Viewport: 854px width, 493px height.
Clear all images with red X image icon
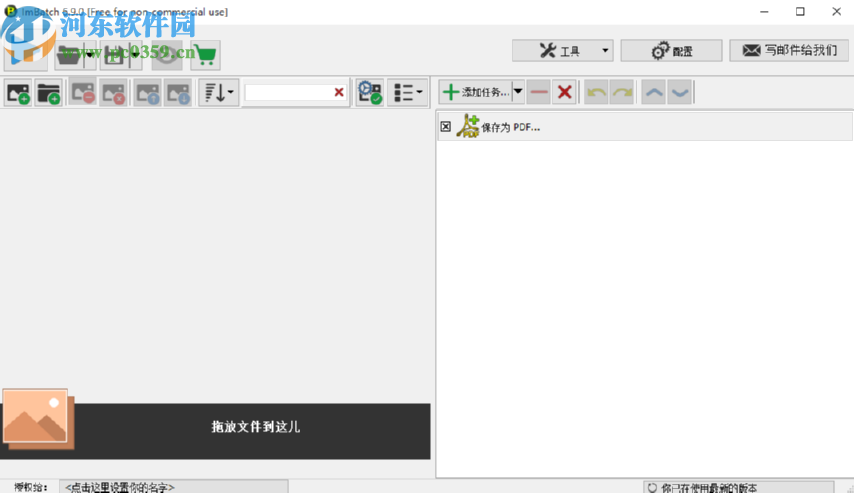113,93
